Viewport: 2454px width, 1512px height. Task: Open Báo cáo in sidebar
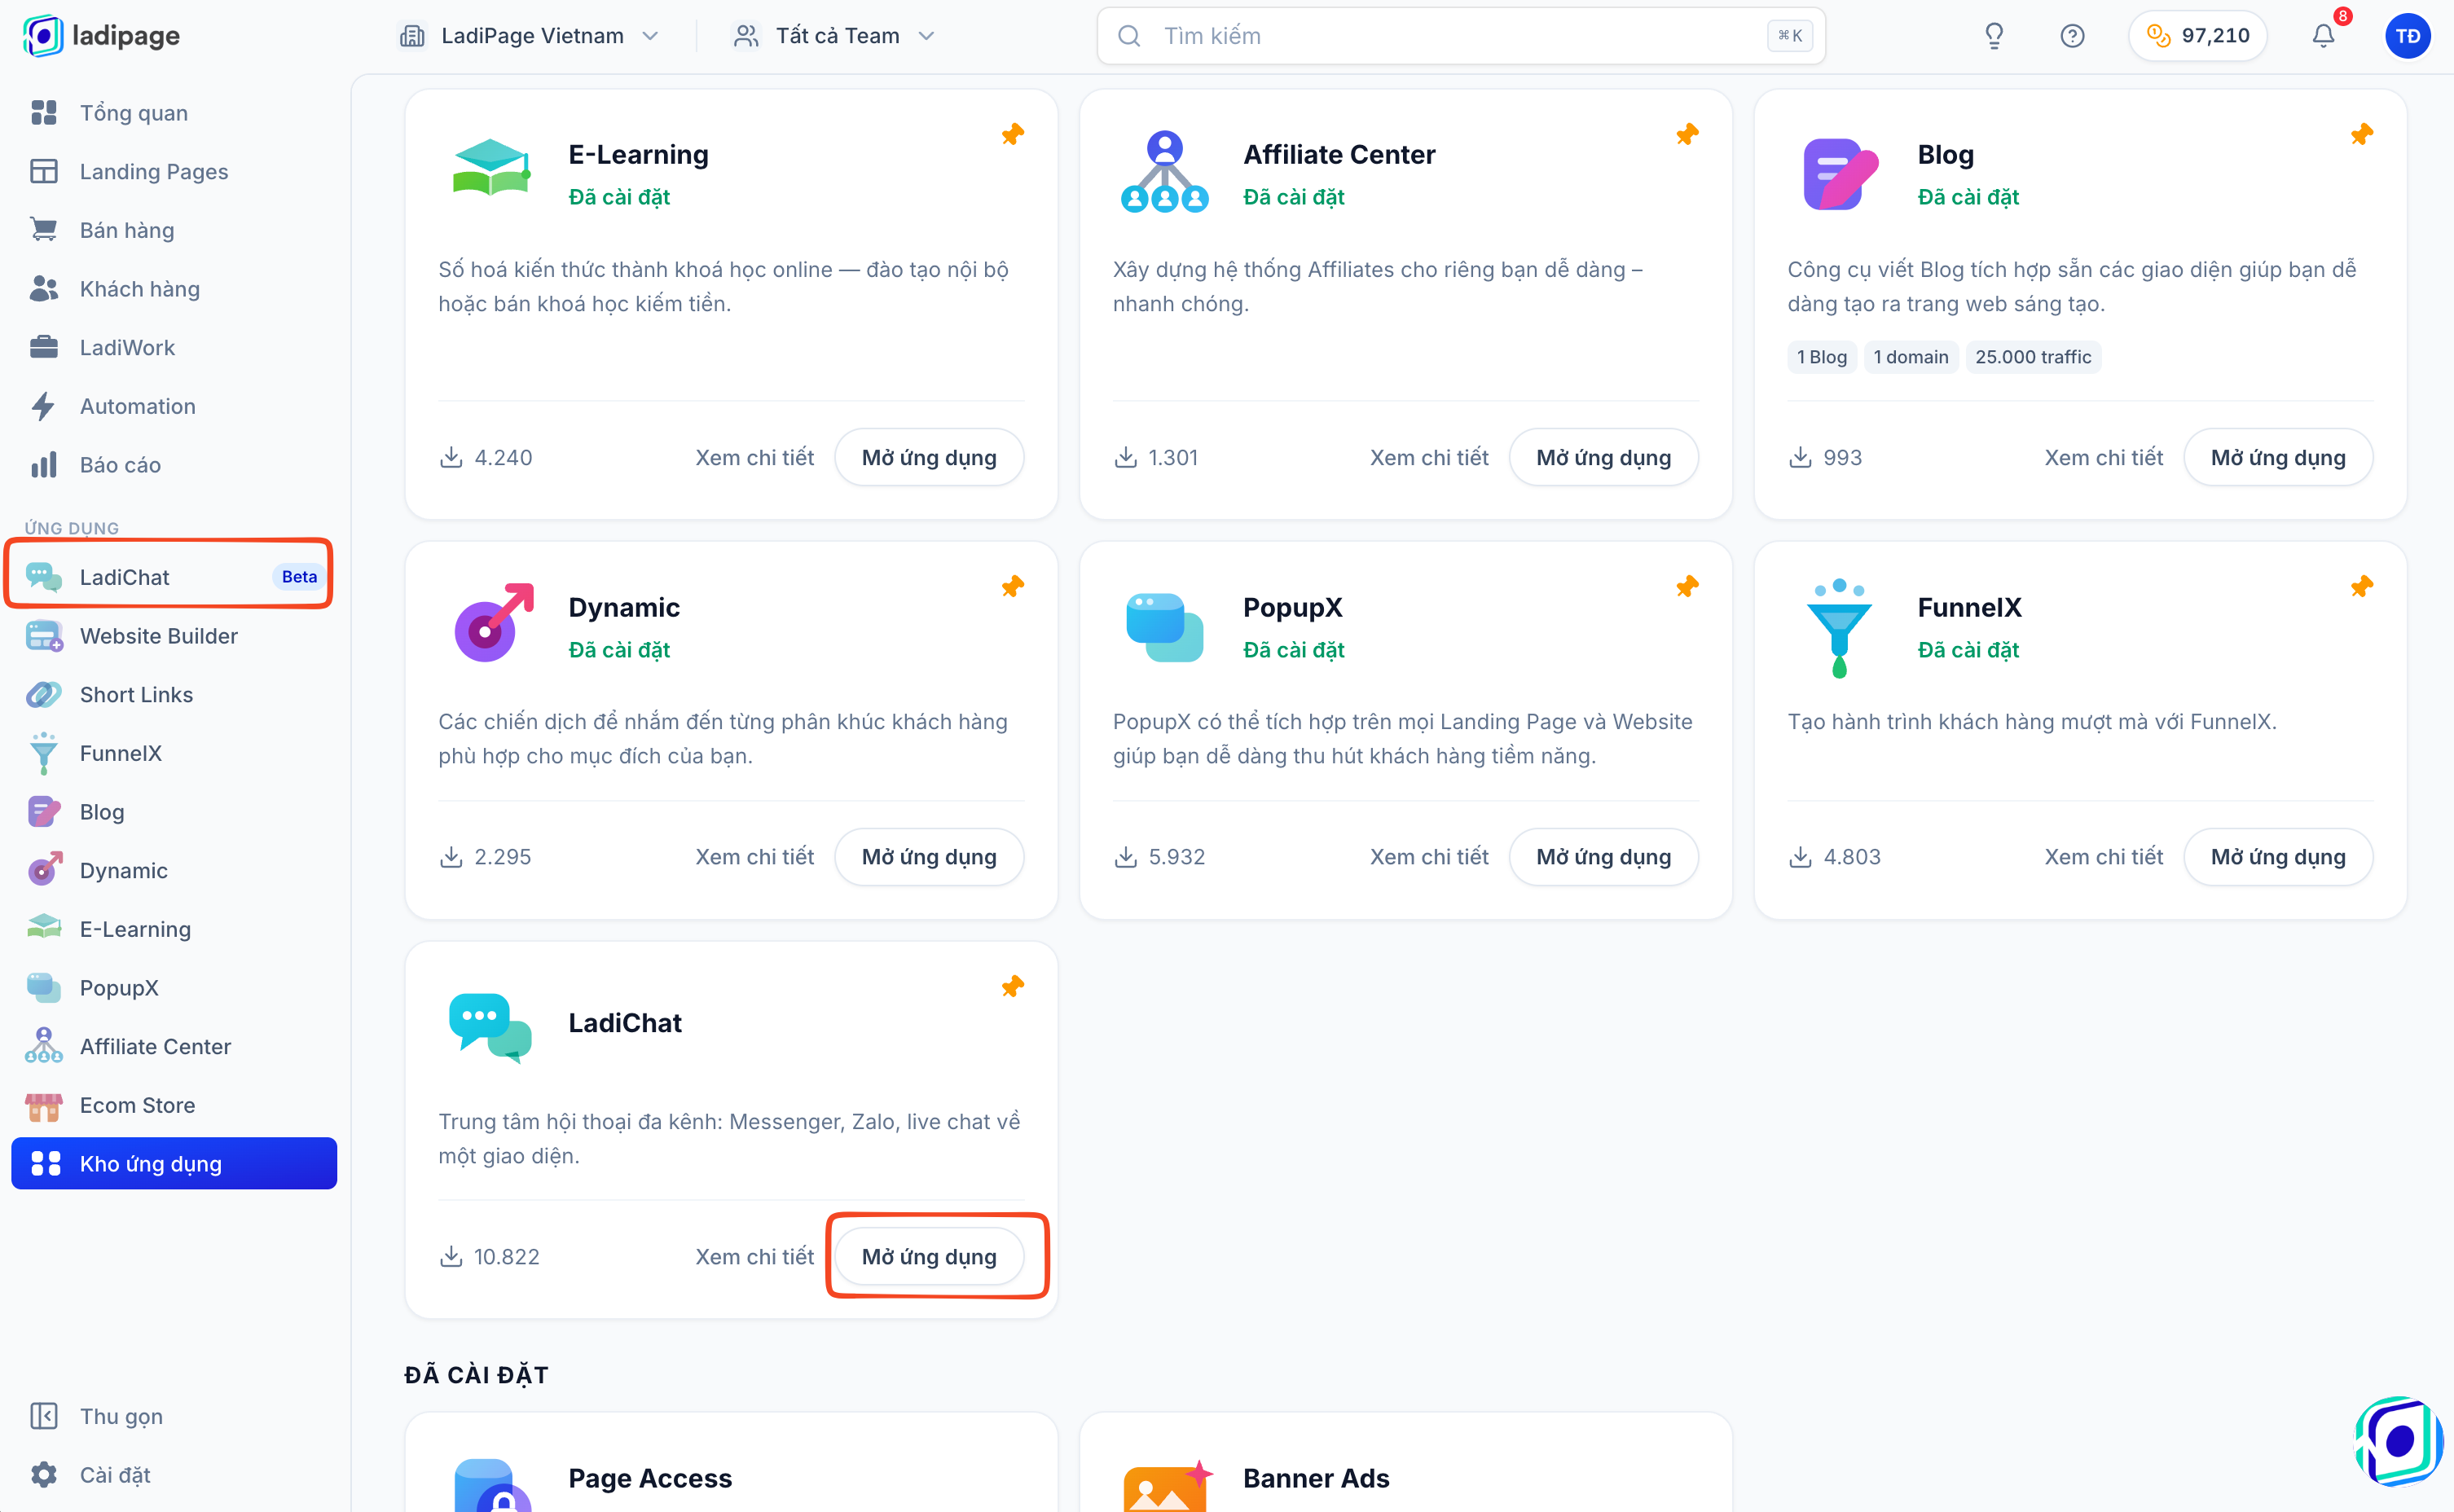(x=174, y=465)
